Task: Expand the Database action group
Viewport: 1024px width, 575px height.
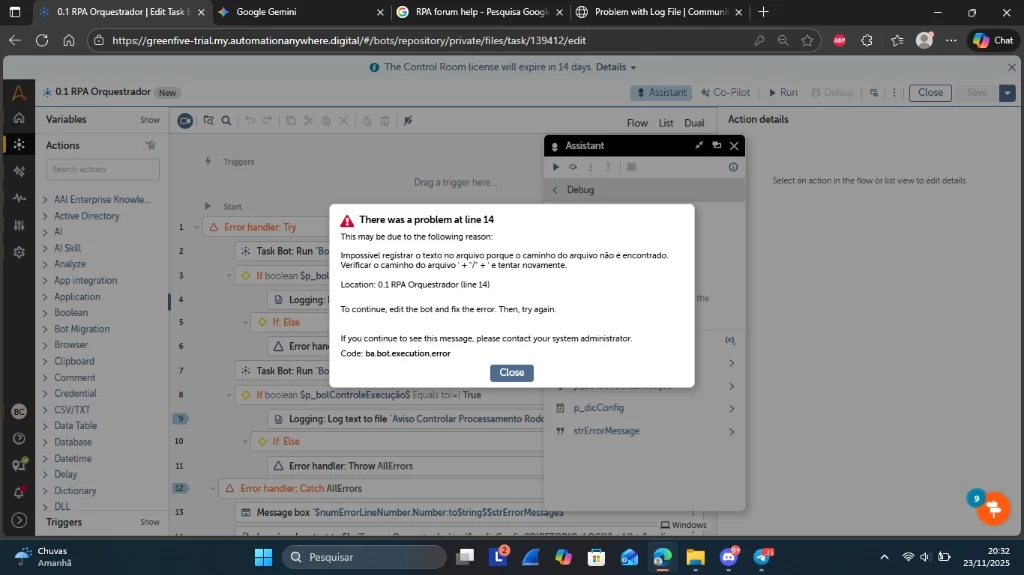Action: pyautogui.click(x=45, y=442)
